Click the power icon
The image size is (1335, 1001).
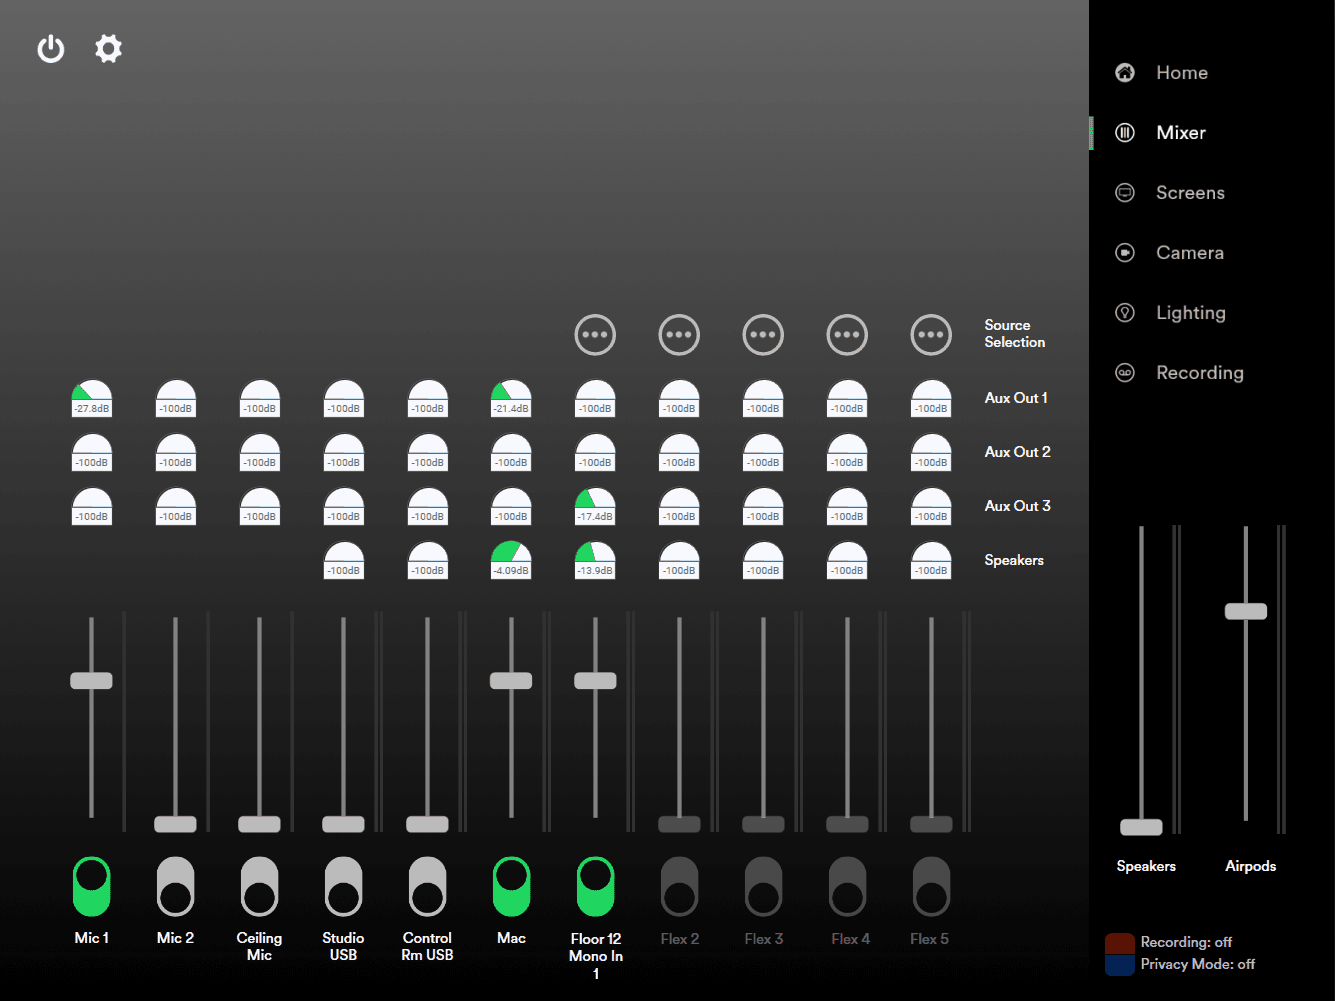51,48
